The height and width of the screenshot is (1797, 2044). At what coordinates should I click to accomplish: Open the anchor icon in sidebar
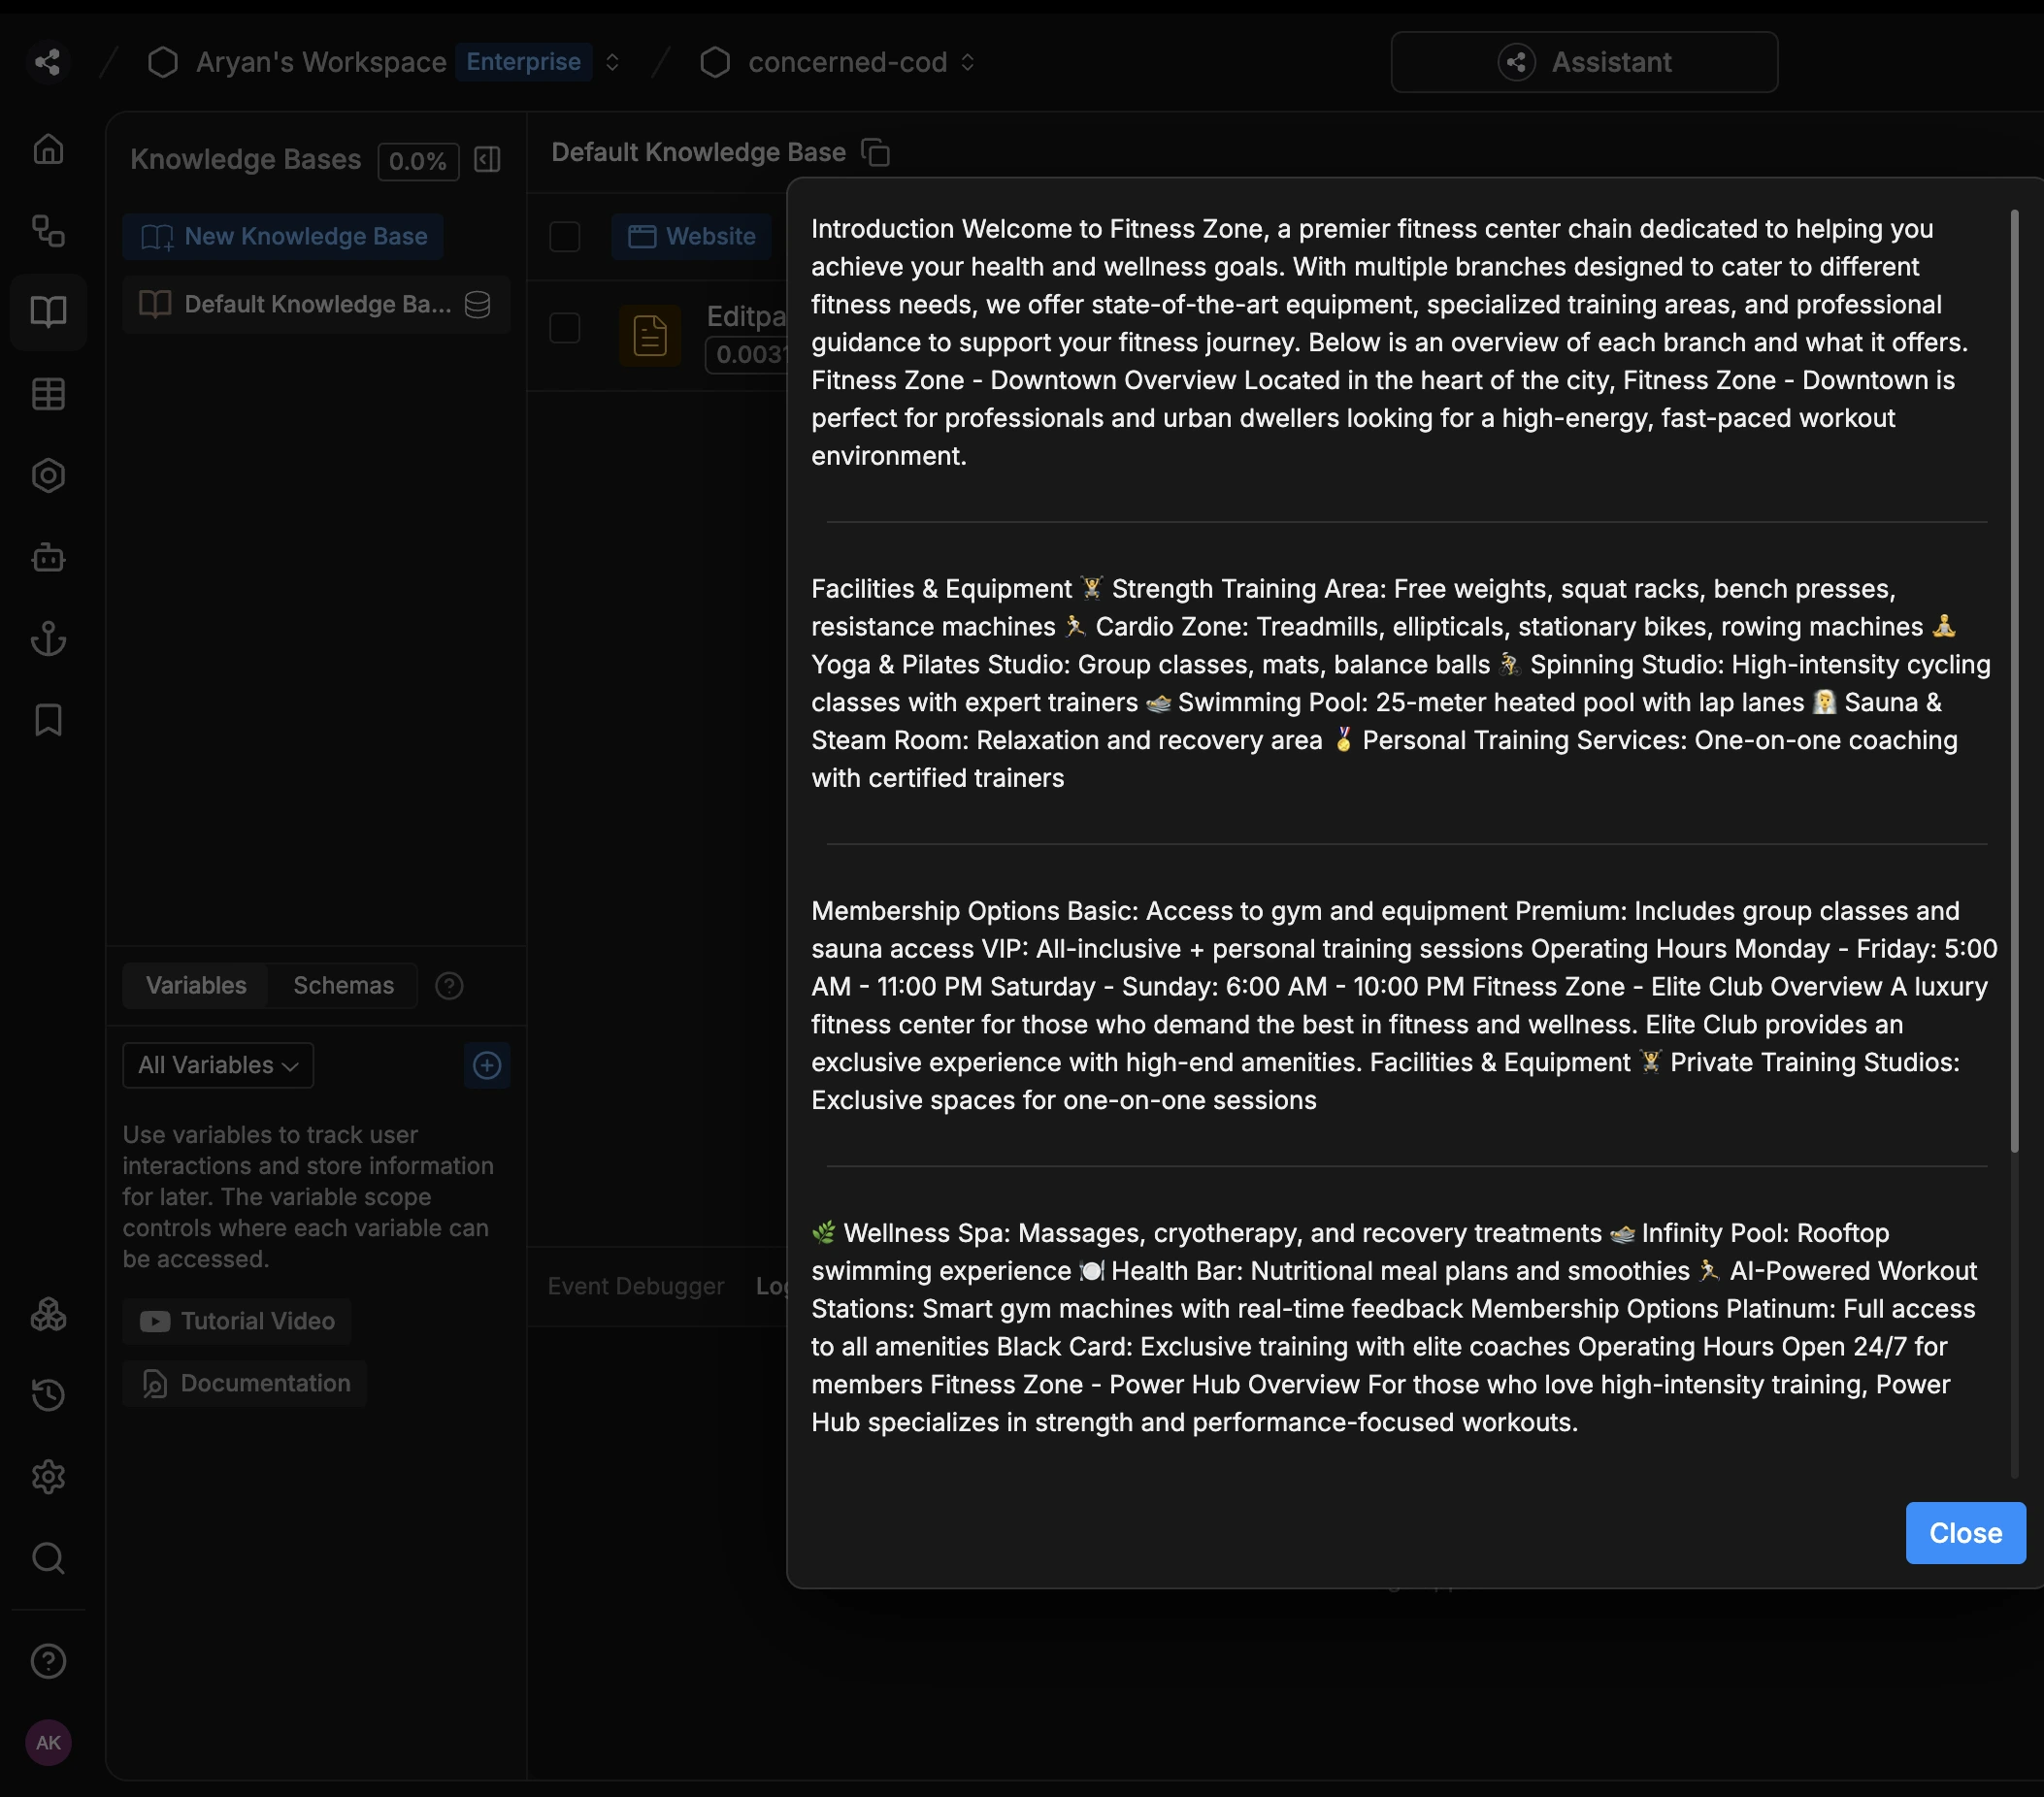(x=48, y=638)
